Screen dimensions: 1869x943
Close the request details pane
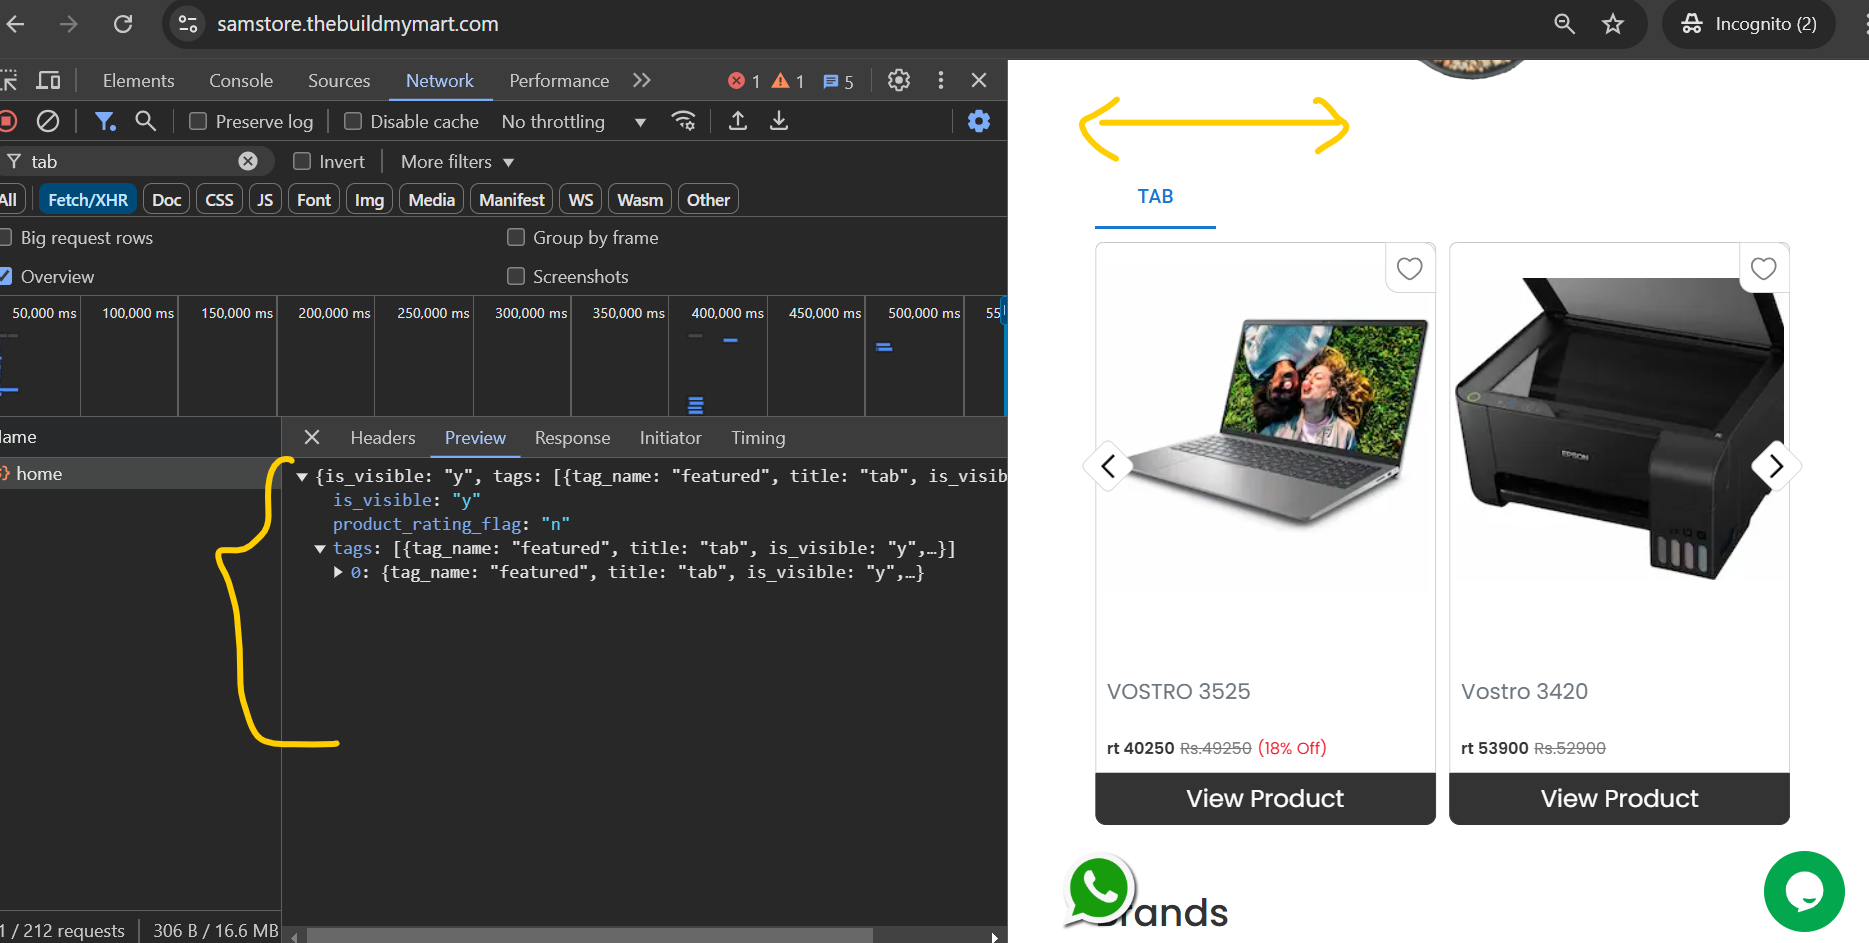[x=312, y=437]
